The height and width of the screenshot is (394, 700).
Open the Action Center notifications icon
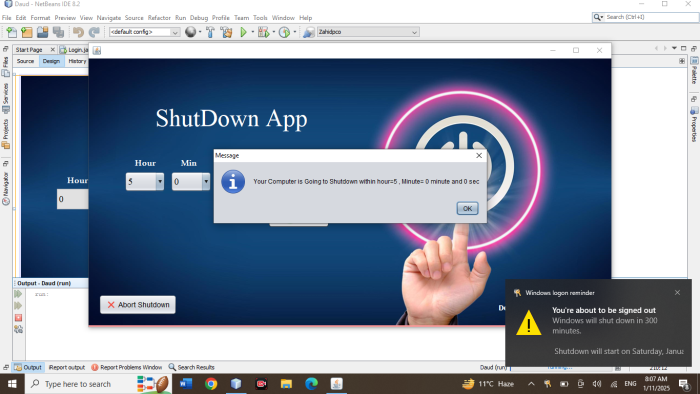click(x=683, y=384)
